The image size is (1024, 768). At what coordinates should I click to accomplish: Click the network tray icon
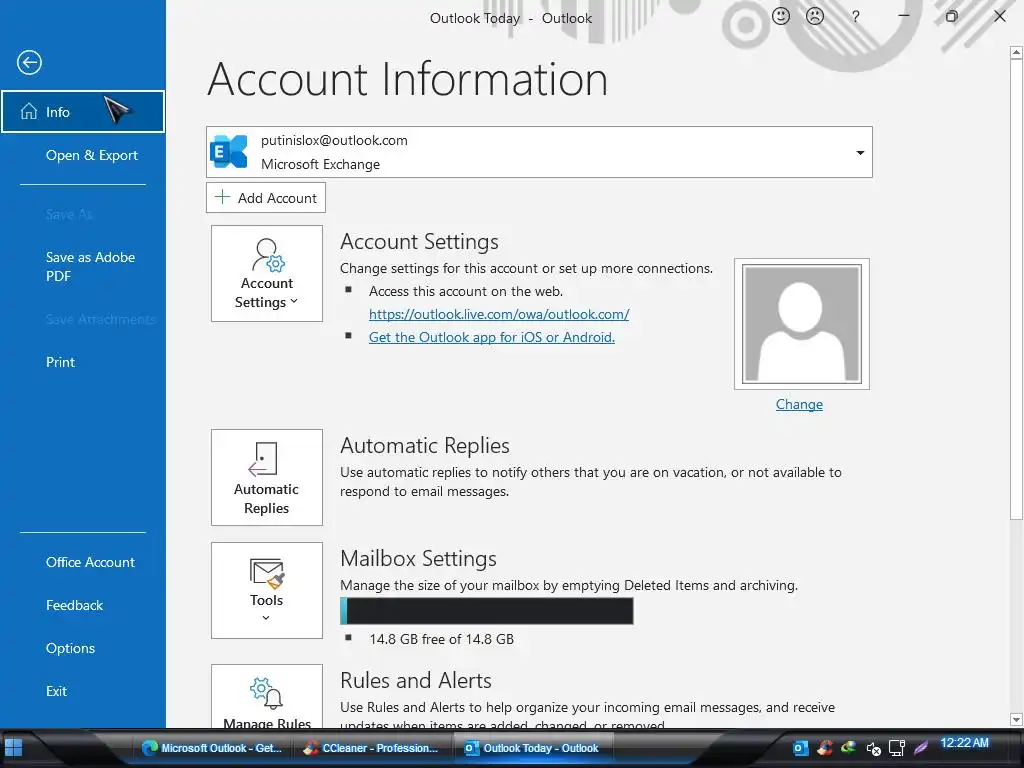[x=897, y=748]
